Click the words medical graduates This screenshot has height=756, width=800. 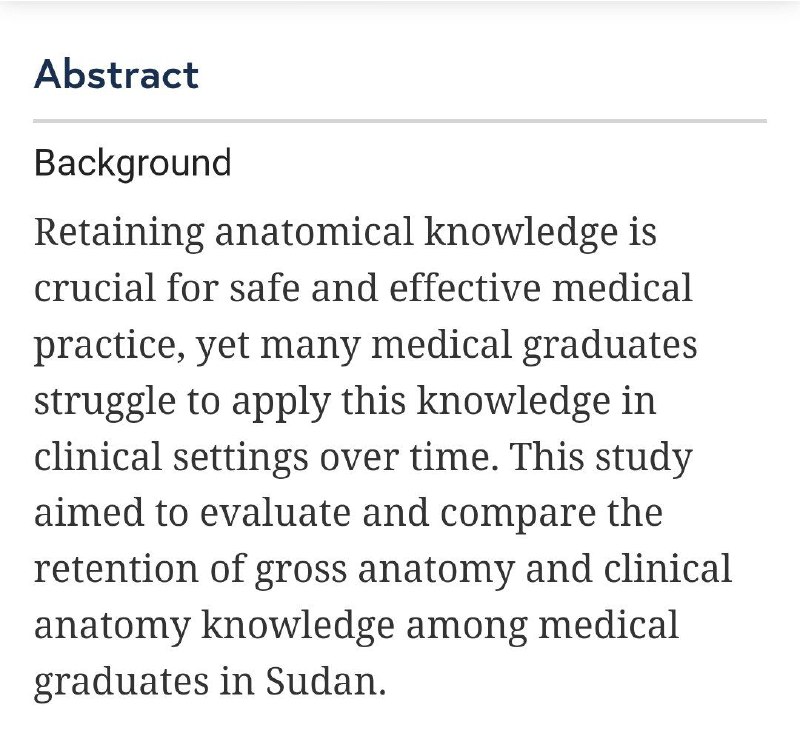click(534, 346)
